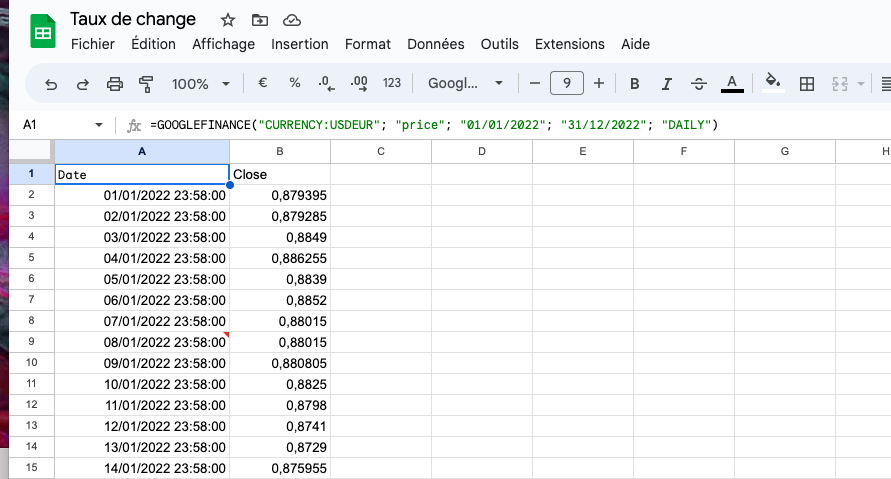Open the borders tool
891x479 pixels.
point(806,84)
